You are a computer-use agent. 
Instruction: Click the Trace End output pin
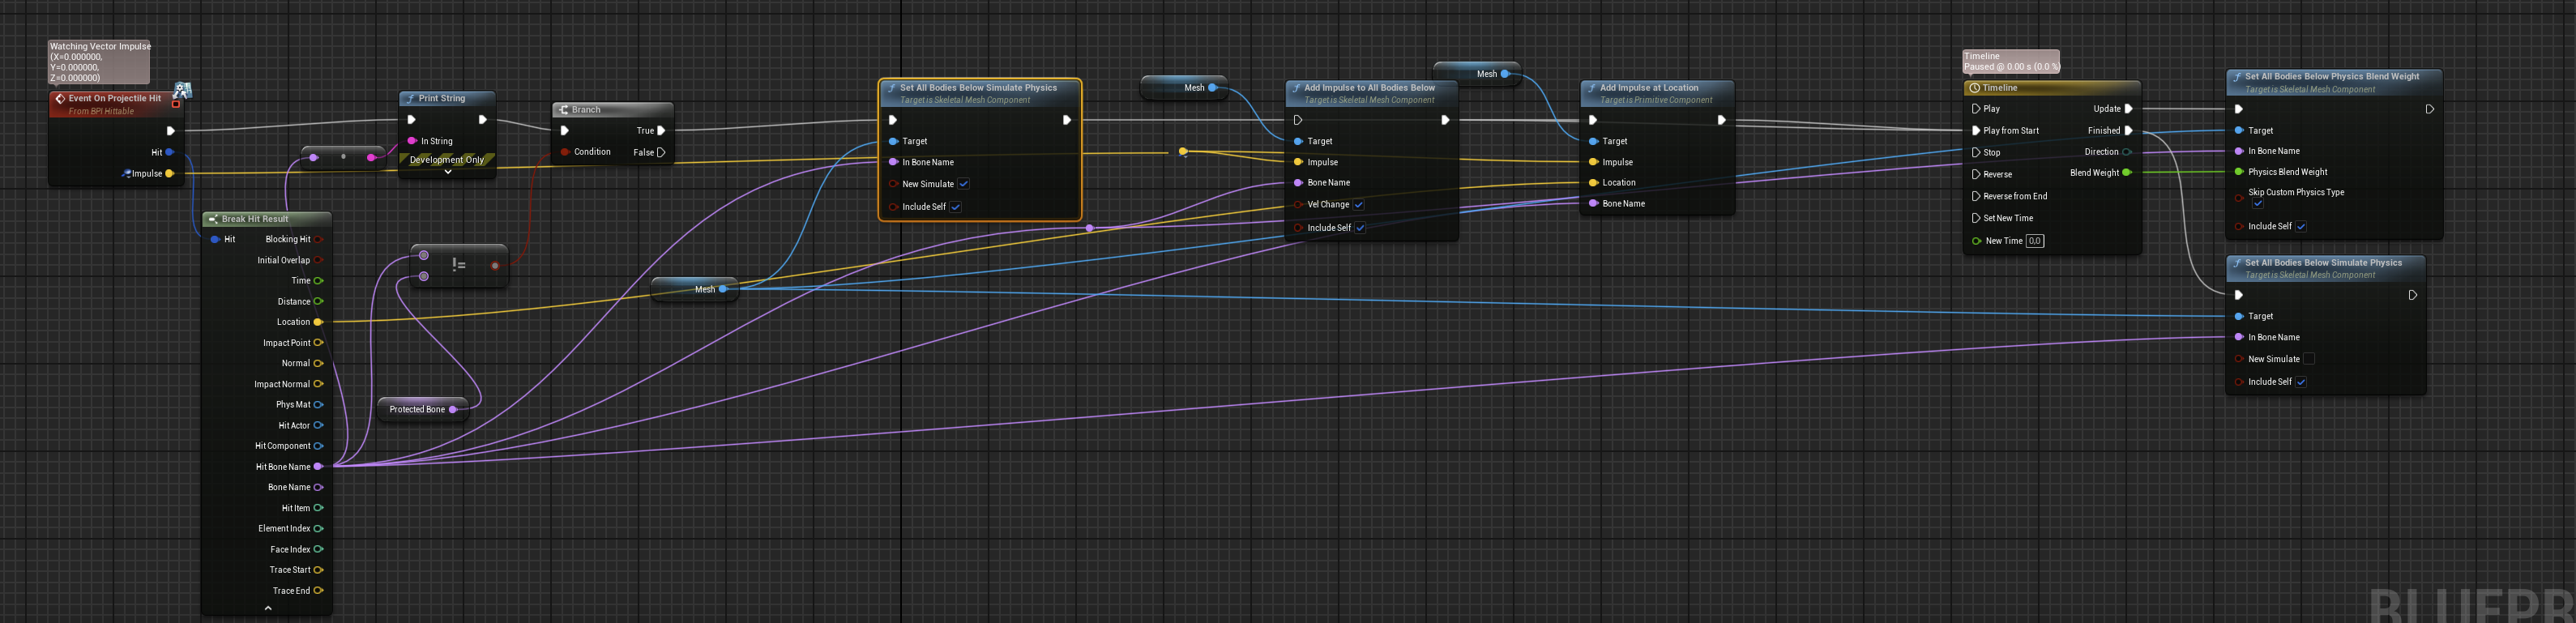pos(319,591)
